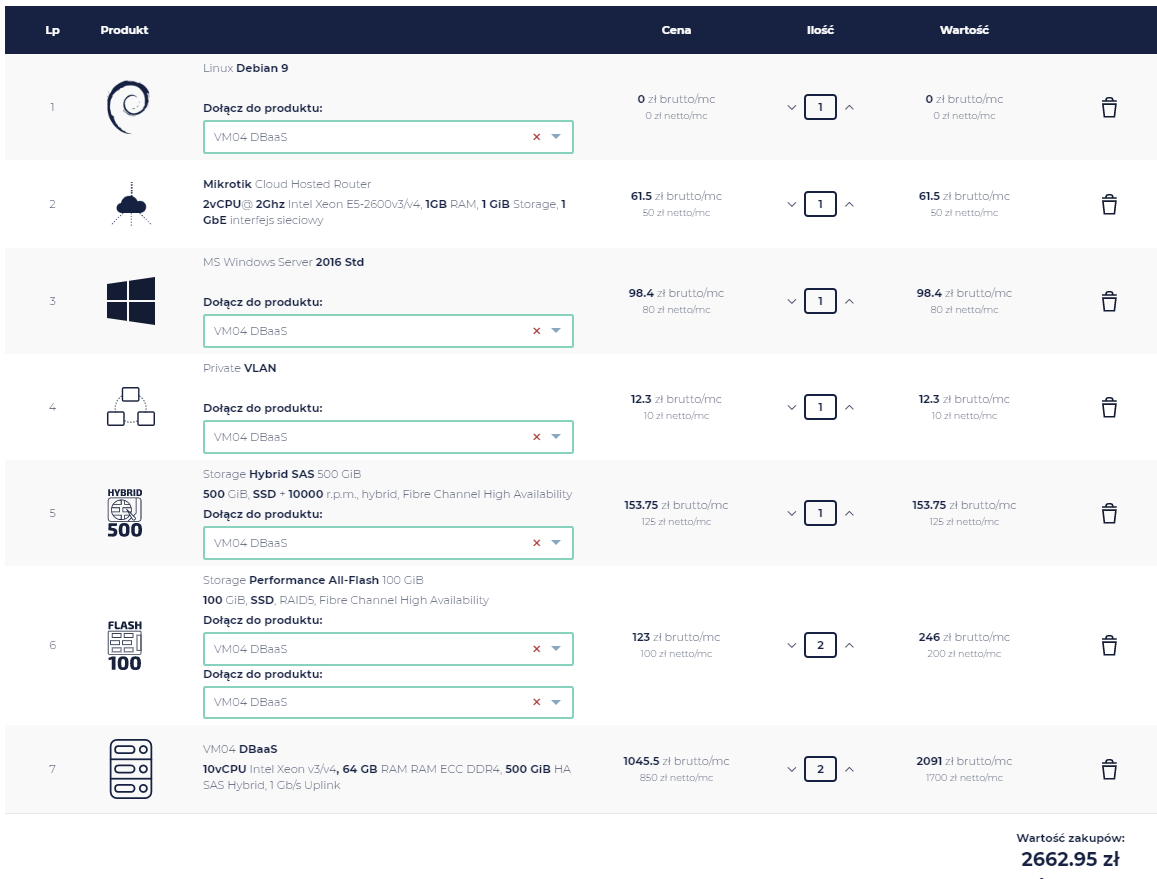1157x879 pixels.
Task: Expand the Private VLAN product dropdown
Action: click(x=557, y=437)
